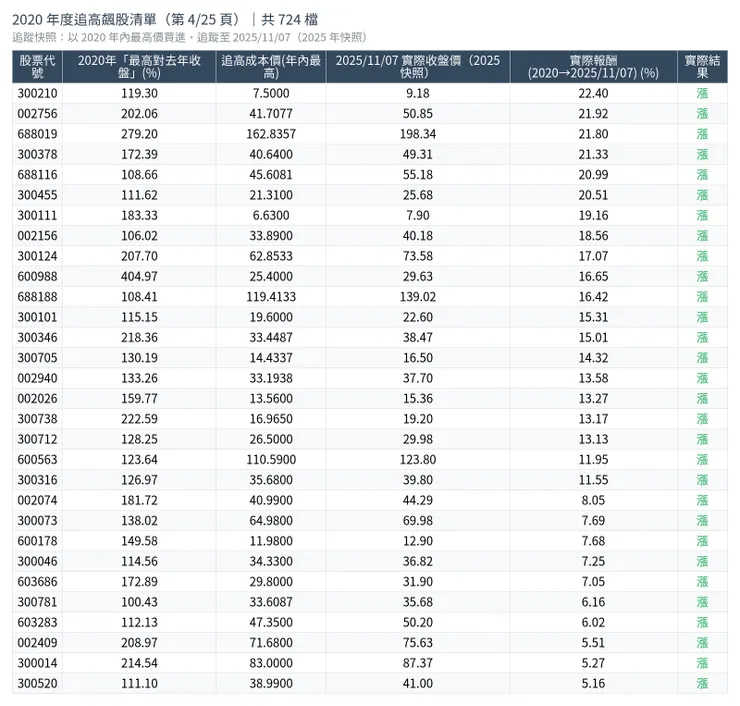Select stock code 300111
Screen dimensions: 740x706
(x=37, y=215)
